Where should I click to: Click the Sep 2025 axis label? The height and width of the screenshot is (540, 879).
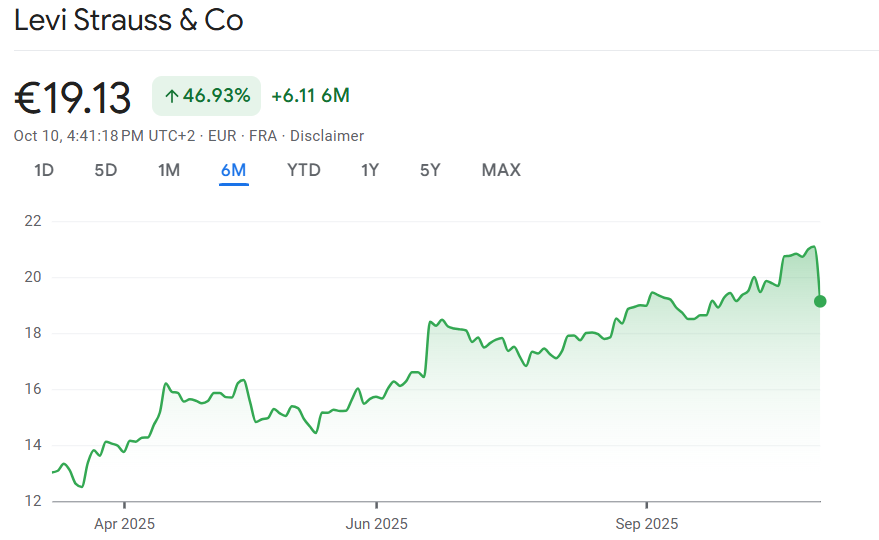pos(647,523)
